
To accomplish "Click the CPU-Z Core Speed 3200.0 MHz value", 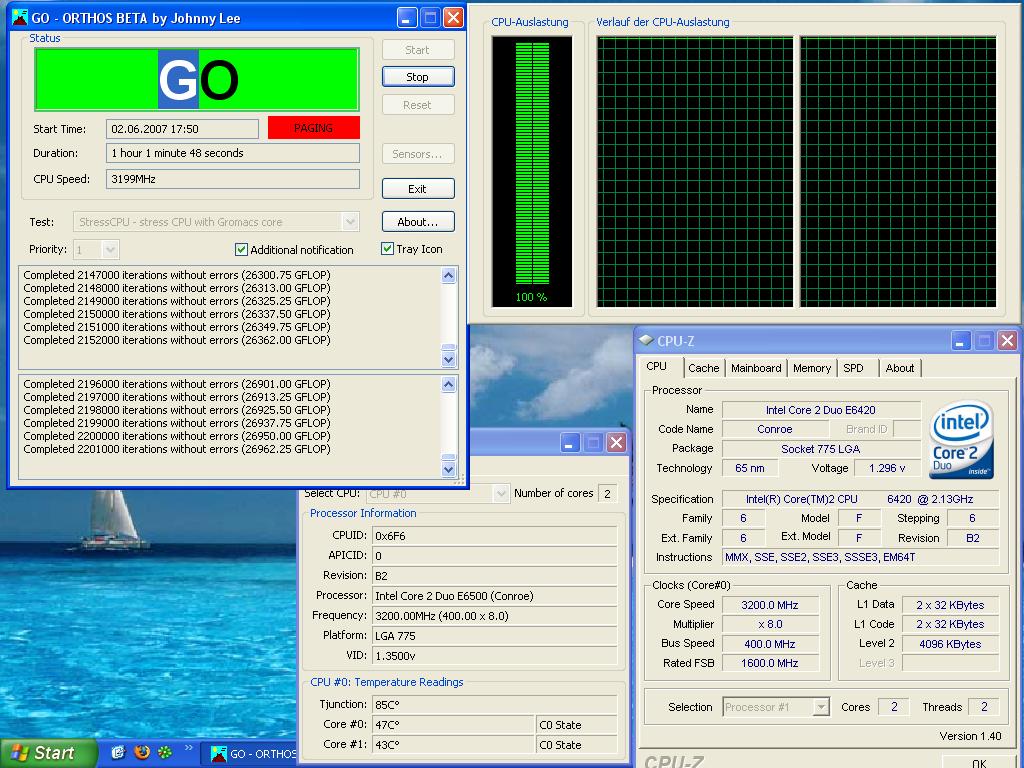I will tap(770, 605).
